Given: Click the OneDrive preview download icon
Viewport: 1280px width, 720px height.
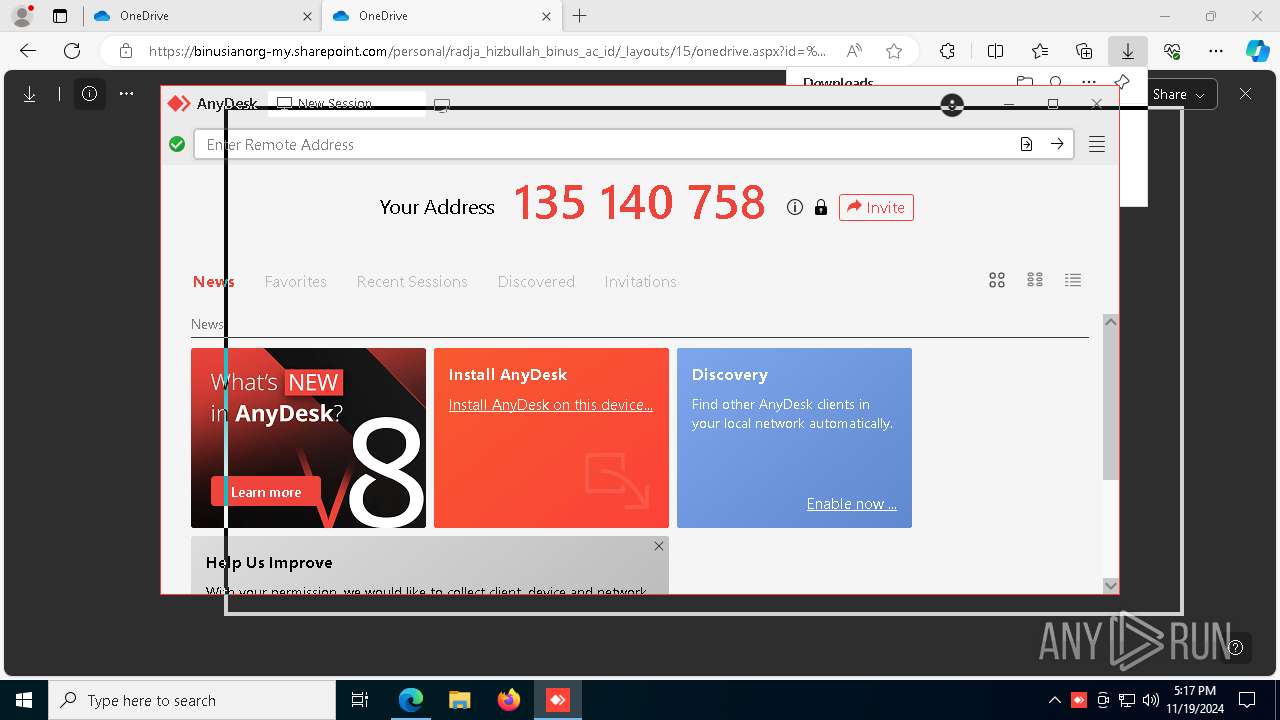Looking at the screenshot, I should (30, 94).
